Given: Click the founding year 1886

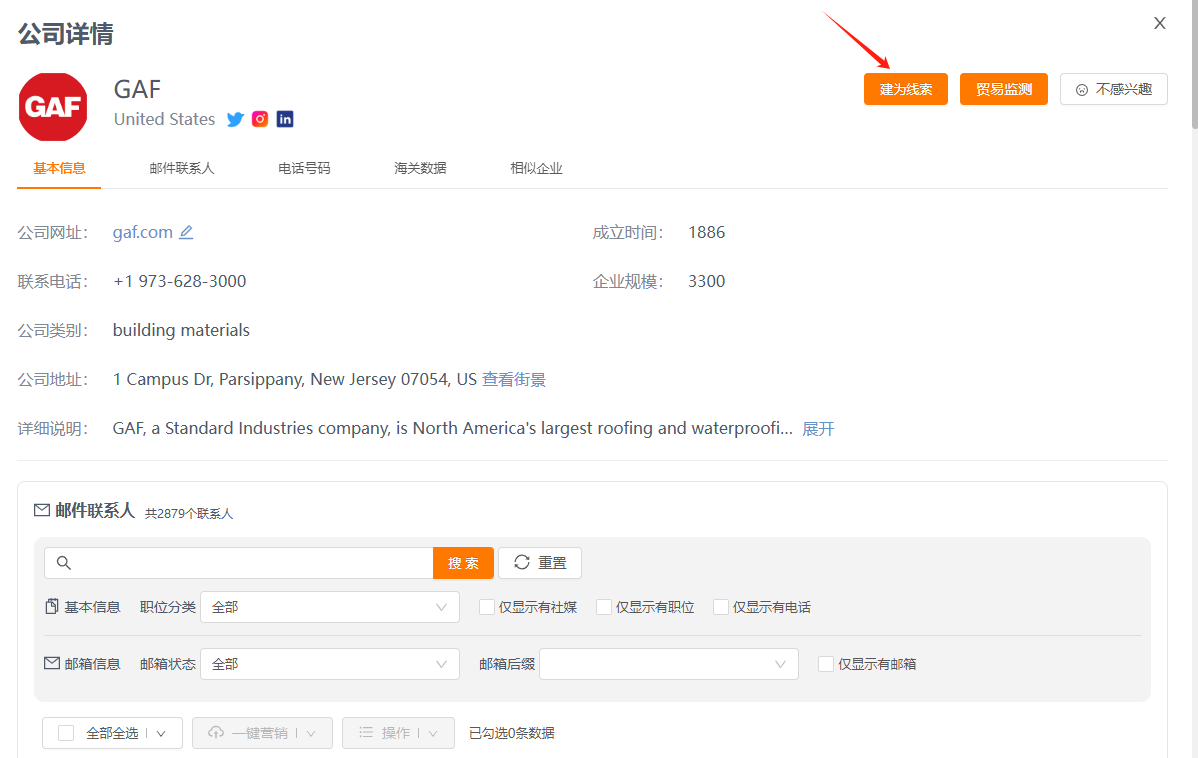Looking at the screenshot, I should (x=707, y=232).
